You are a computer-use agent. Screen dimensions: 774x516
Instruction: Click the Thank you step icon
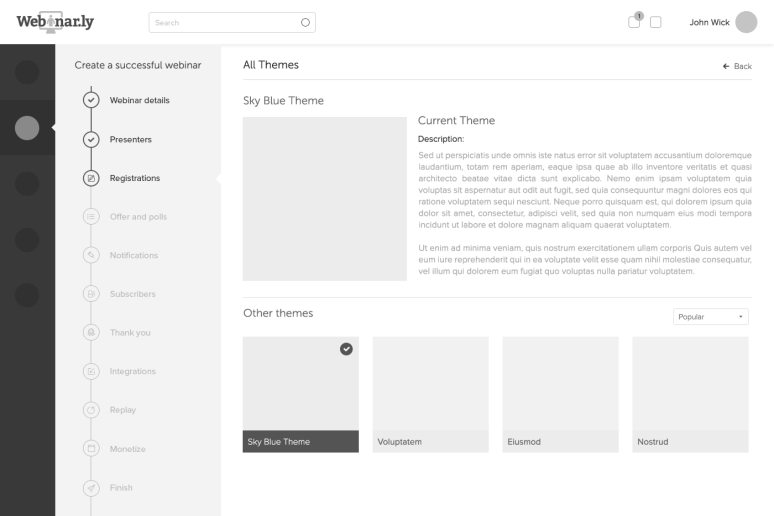pos(91,332)
